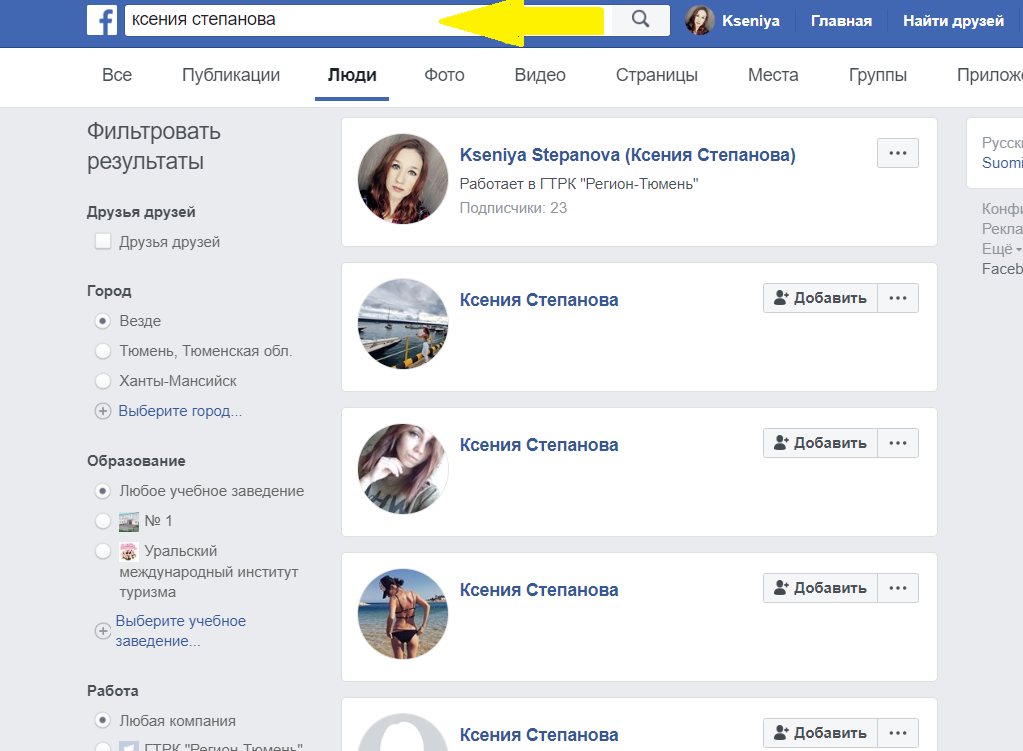Screen dimensions: 1023x751
Task: Open the red-haired woman profile thumbnail
Action: (403, 179)
